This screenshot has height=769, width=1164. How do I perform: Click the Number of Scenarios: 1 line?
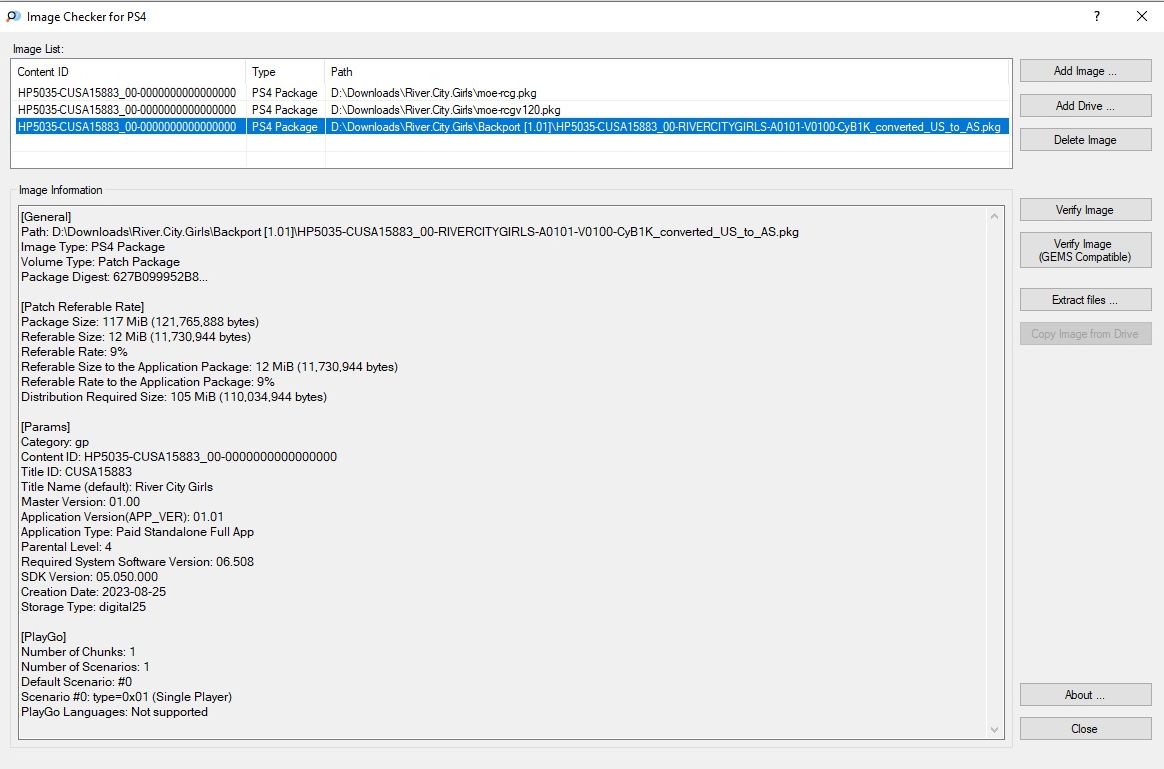point(85,667)
